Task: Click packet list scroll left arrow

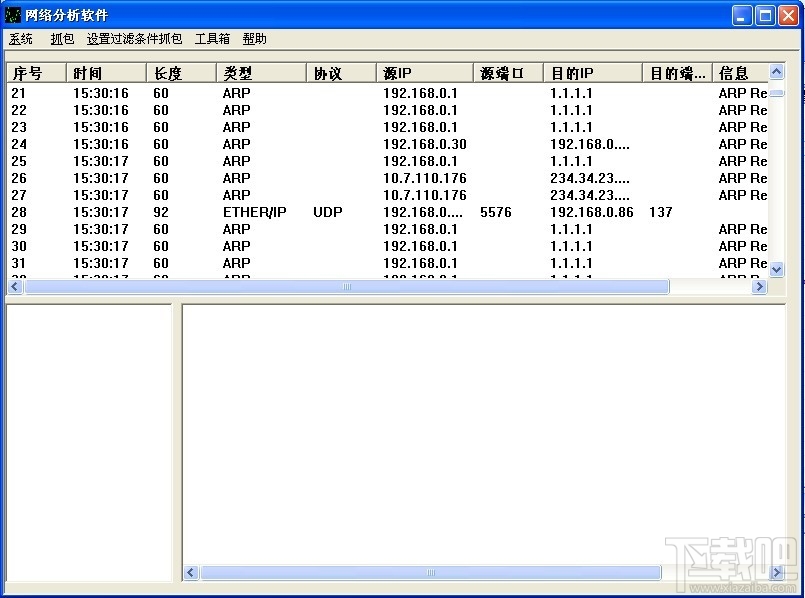Action: 15,286
